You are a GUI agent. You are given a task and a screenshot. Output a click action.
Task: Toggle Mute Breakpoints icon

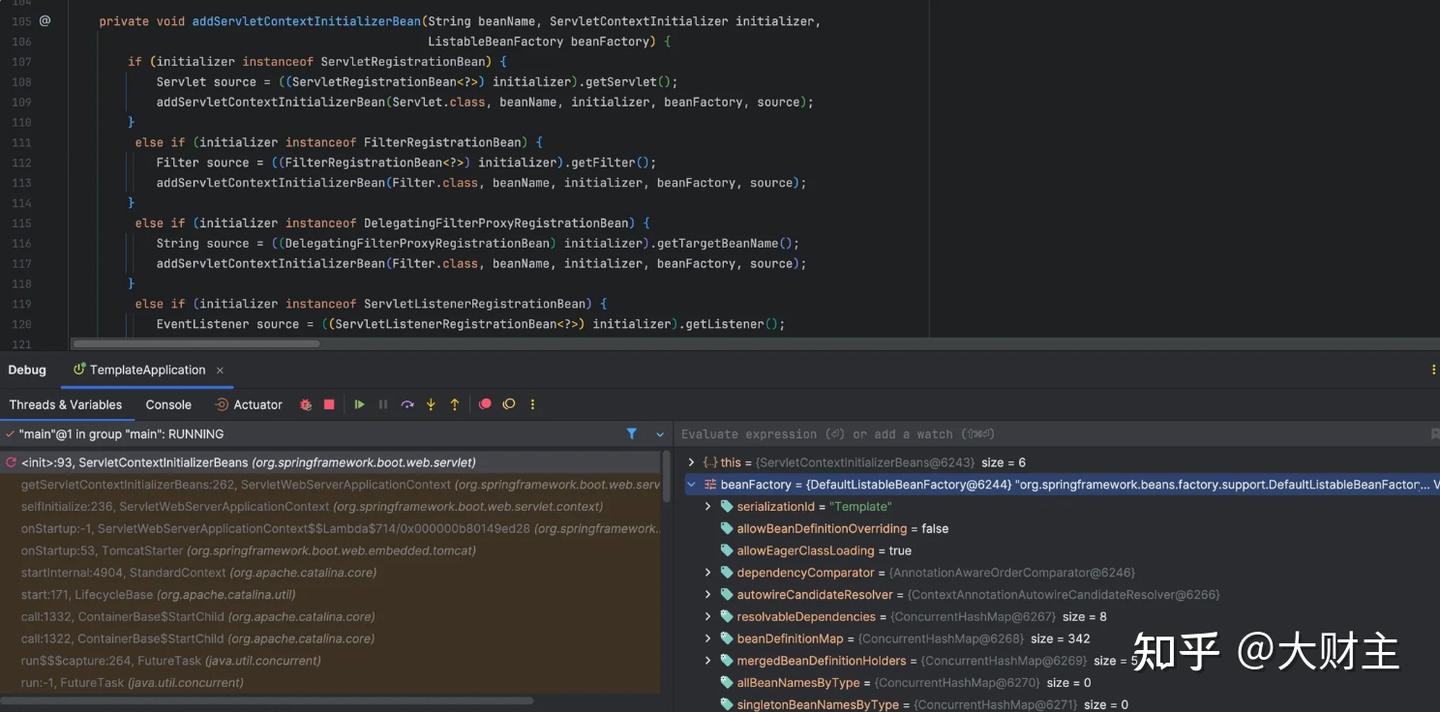[x=509, y=405]
